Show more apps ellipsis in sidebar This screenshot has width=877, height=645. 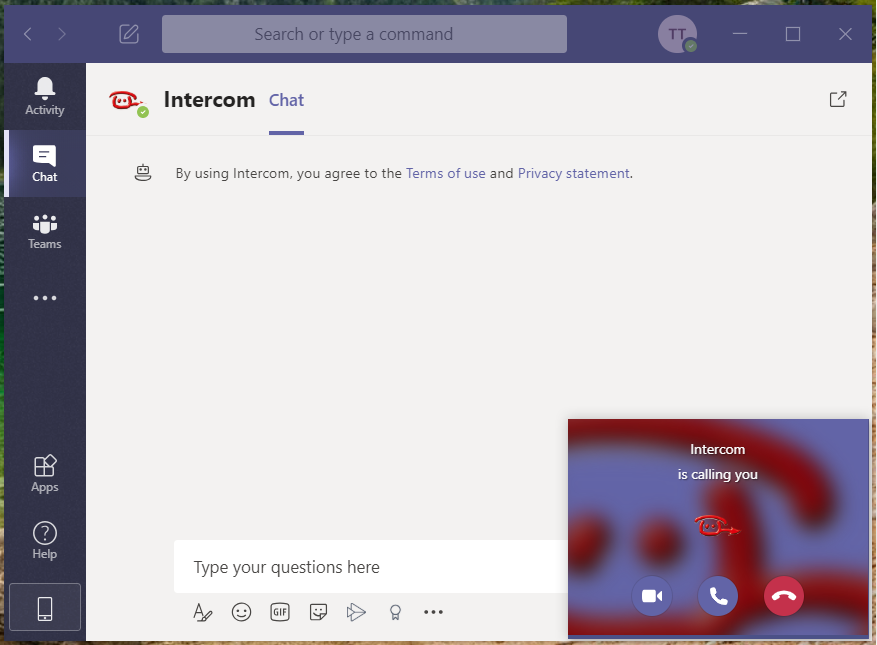coord(45,298)
